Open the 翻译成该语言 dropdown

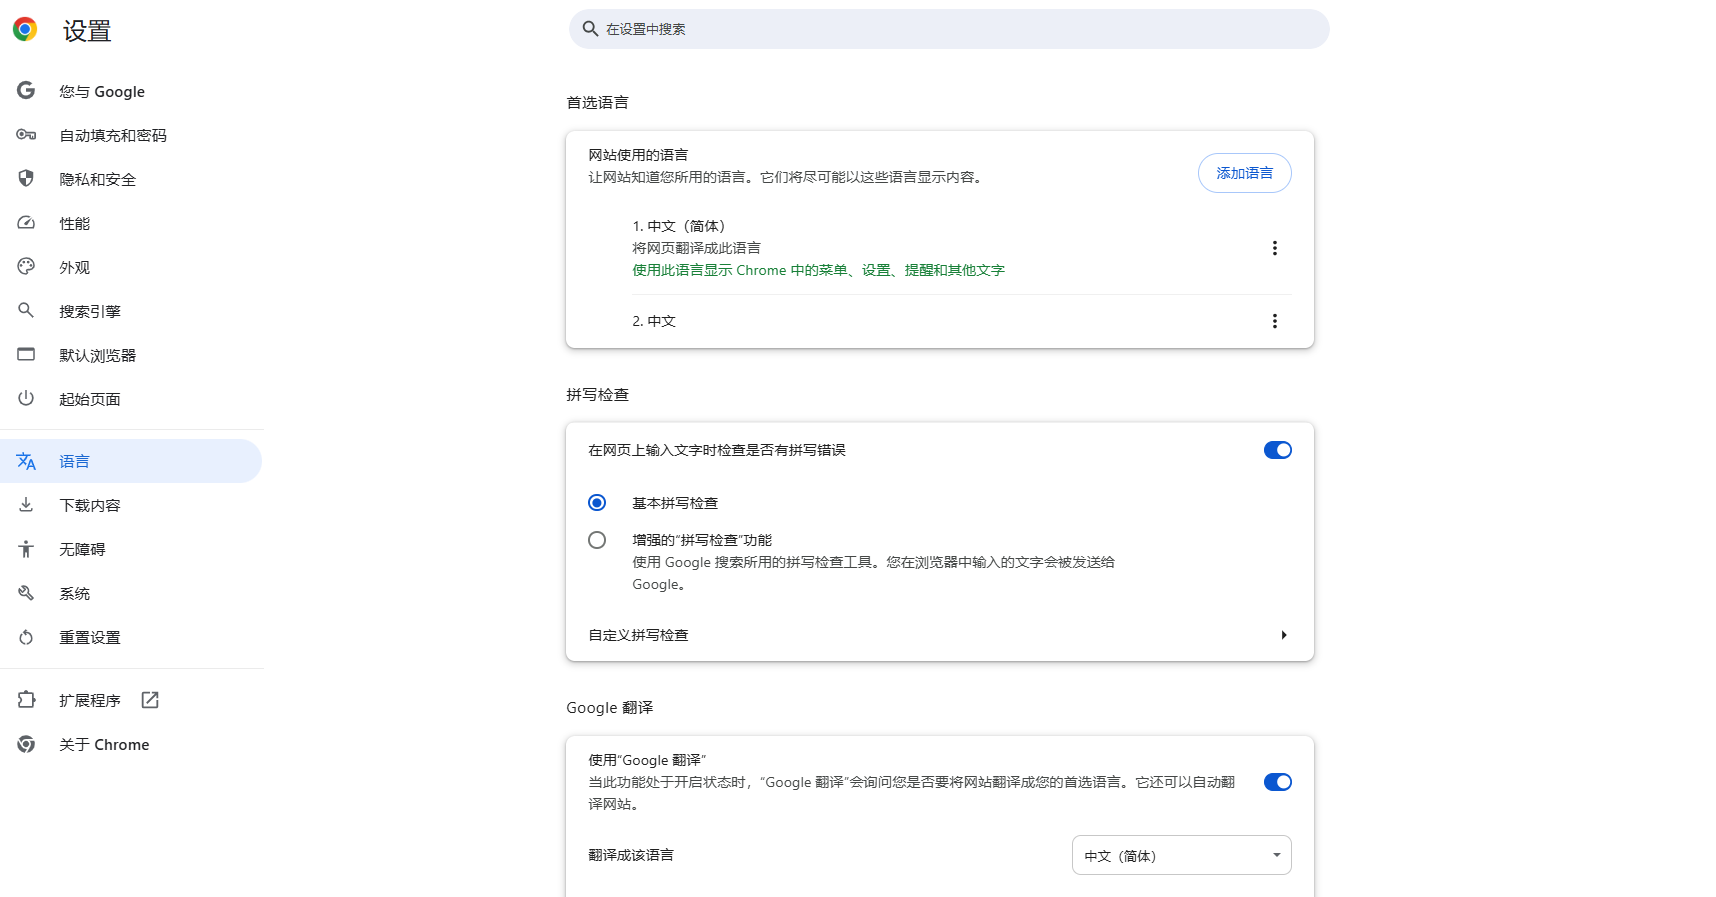[x=1181, y=855]
